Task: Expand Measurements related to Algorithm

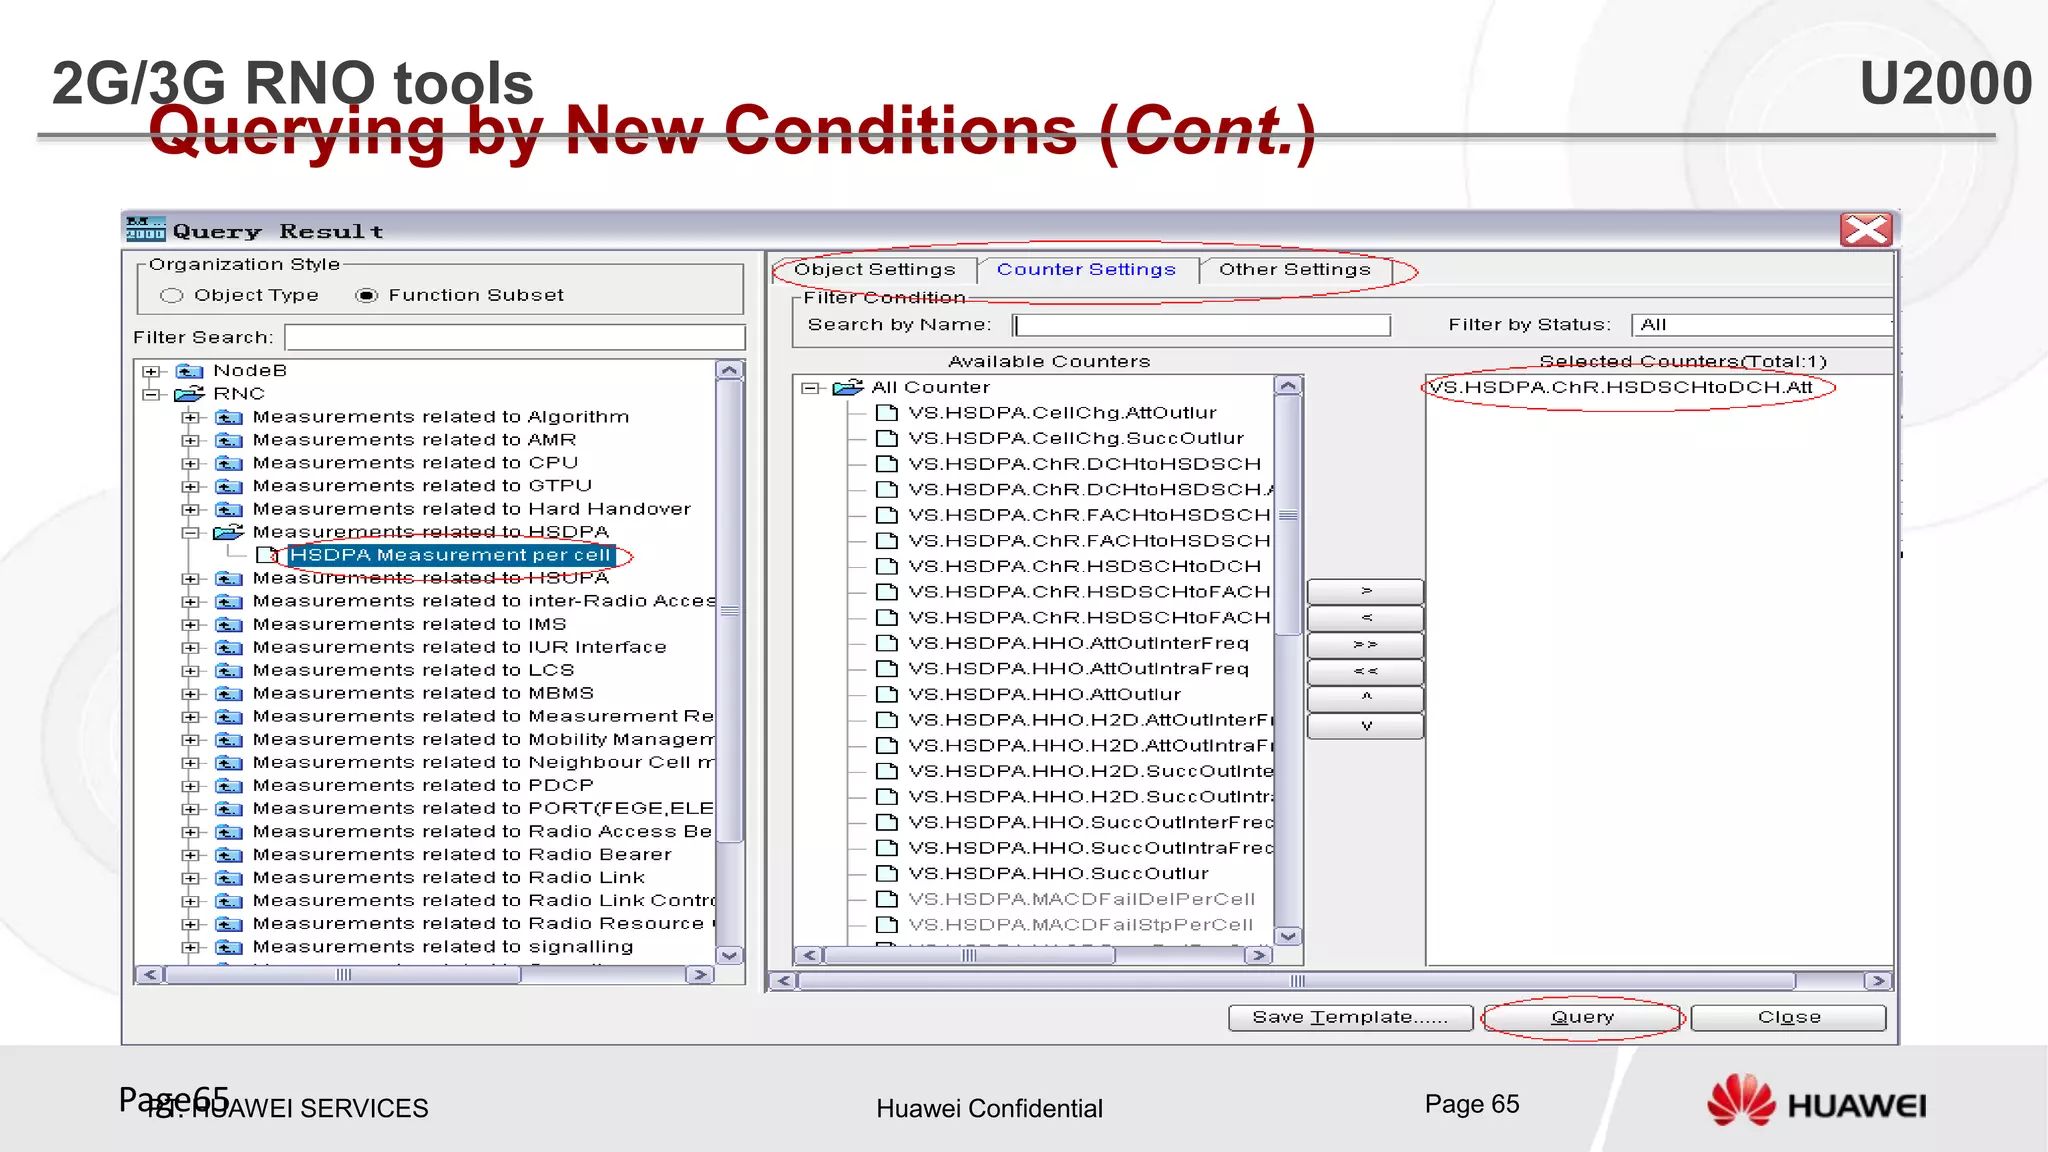Action: coord(190,418)
